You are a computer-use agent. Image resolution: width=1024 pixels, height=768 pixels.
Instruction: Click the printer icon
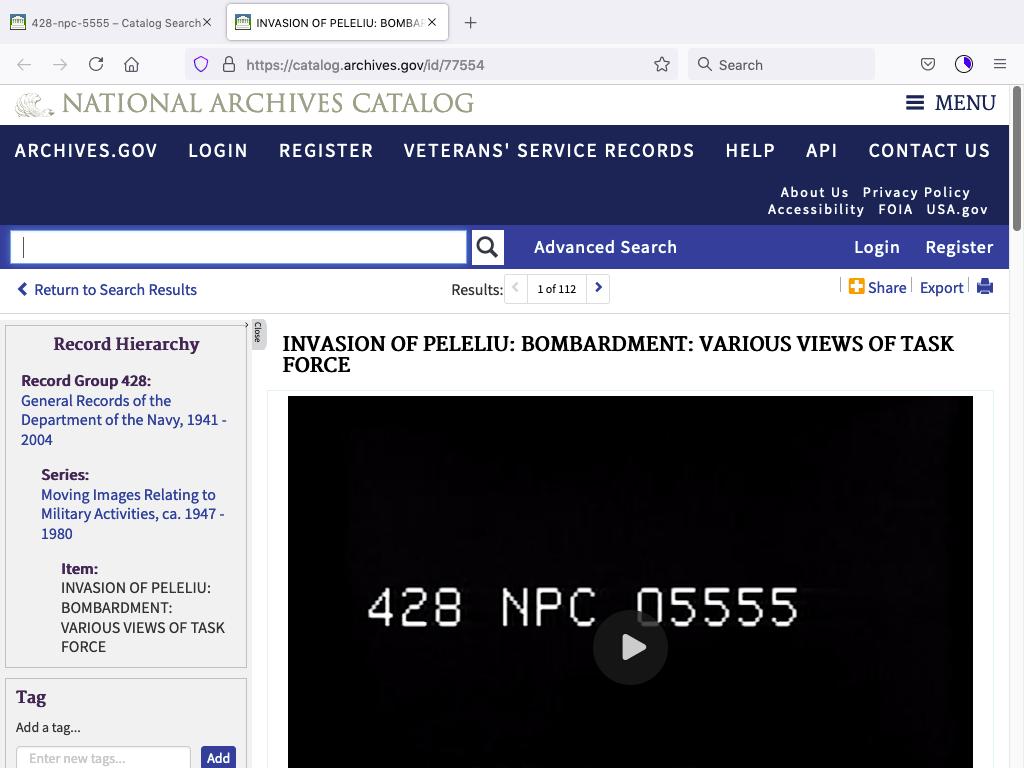pyautogui.click(x=985, y=287)
